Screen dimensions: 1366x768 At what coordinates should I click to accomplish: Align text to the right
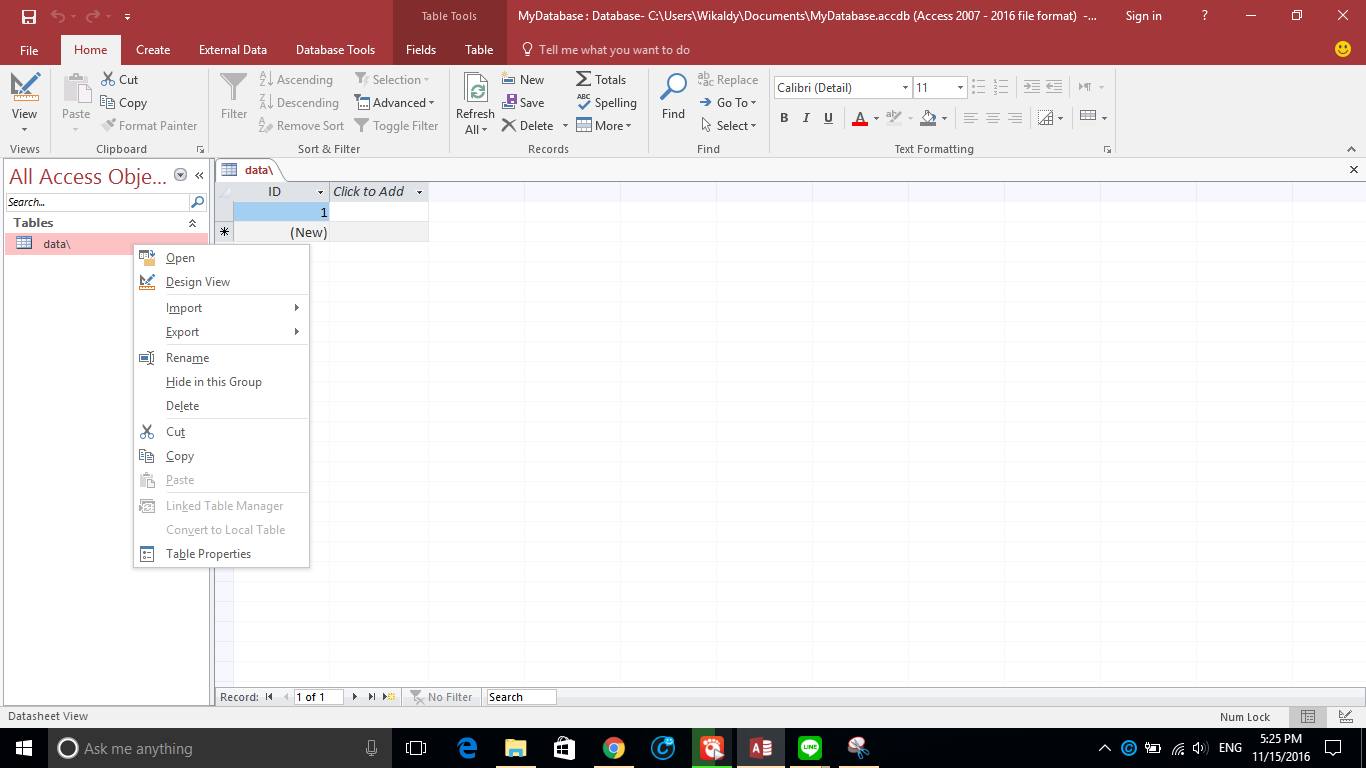click(1015, 118)
